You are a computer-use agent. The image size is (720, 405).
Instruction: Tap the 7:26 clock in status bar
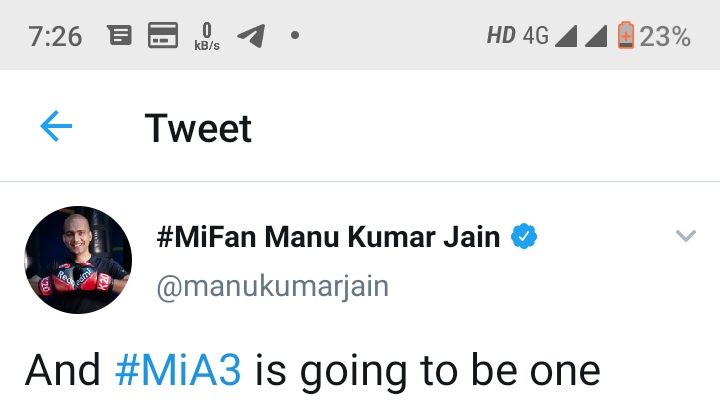tap(55, 36)
